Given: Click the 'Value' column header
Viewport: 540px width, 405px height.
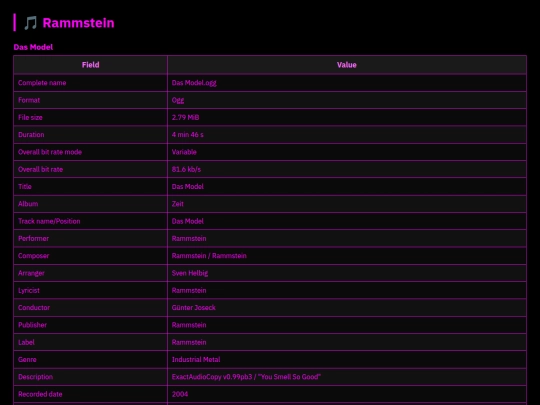Looking at the screenshot, I should coord(347,65).
